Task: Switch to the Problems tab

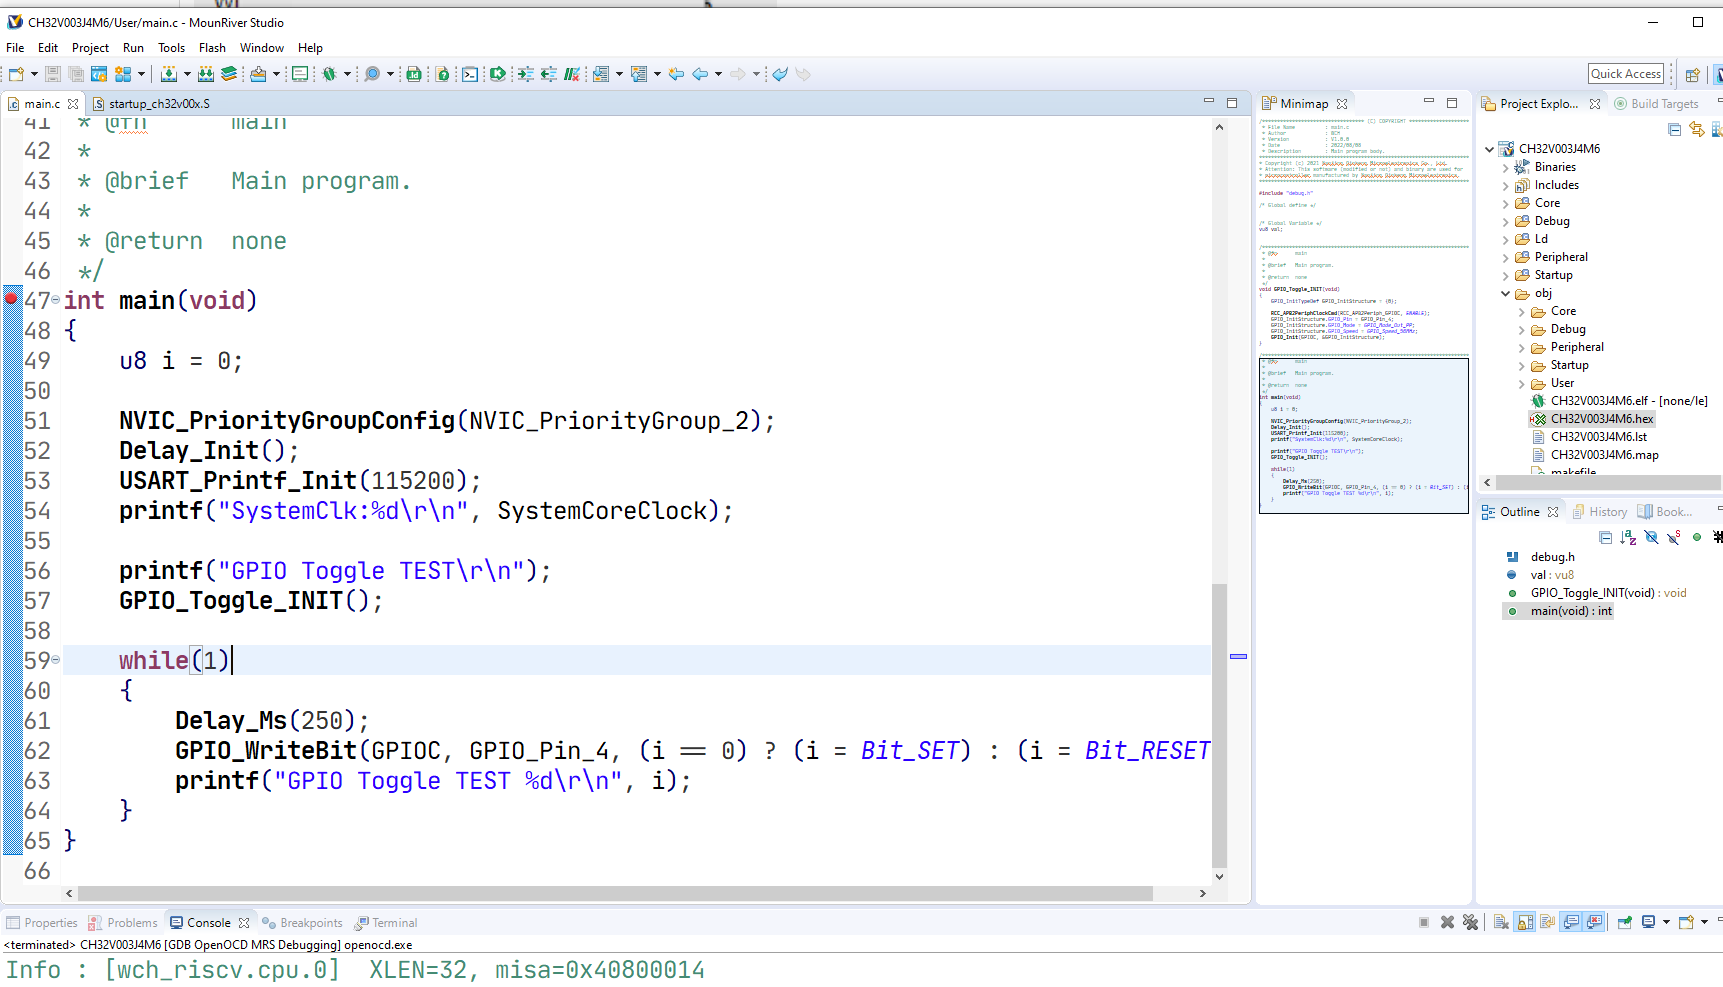Action: pos(123,923)
